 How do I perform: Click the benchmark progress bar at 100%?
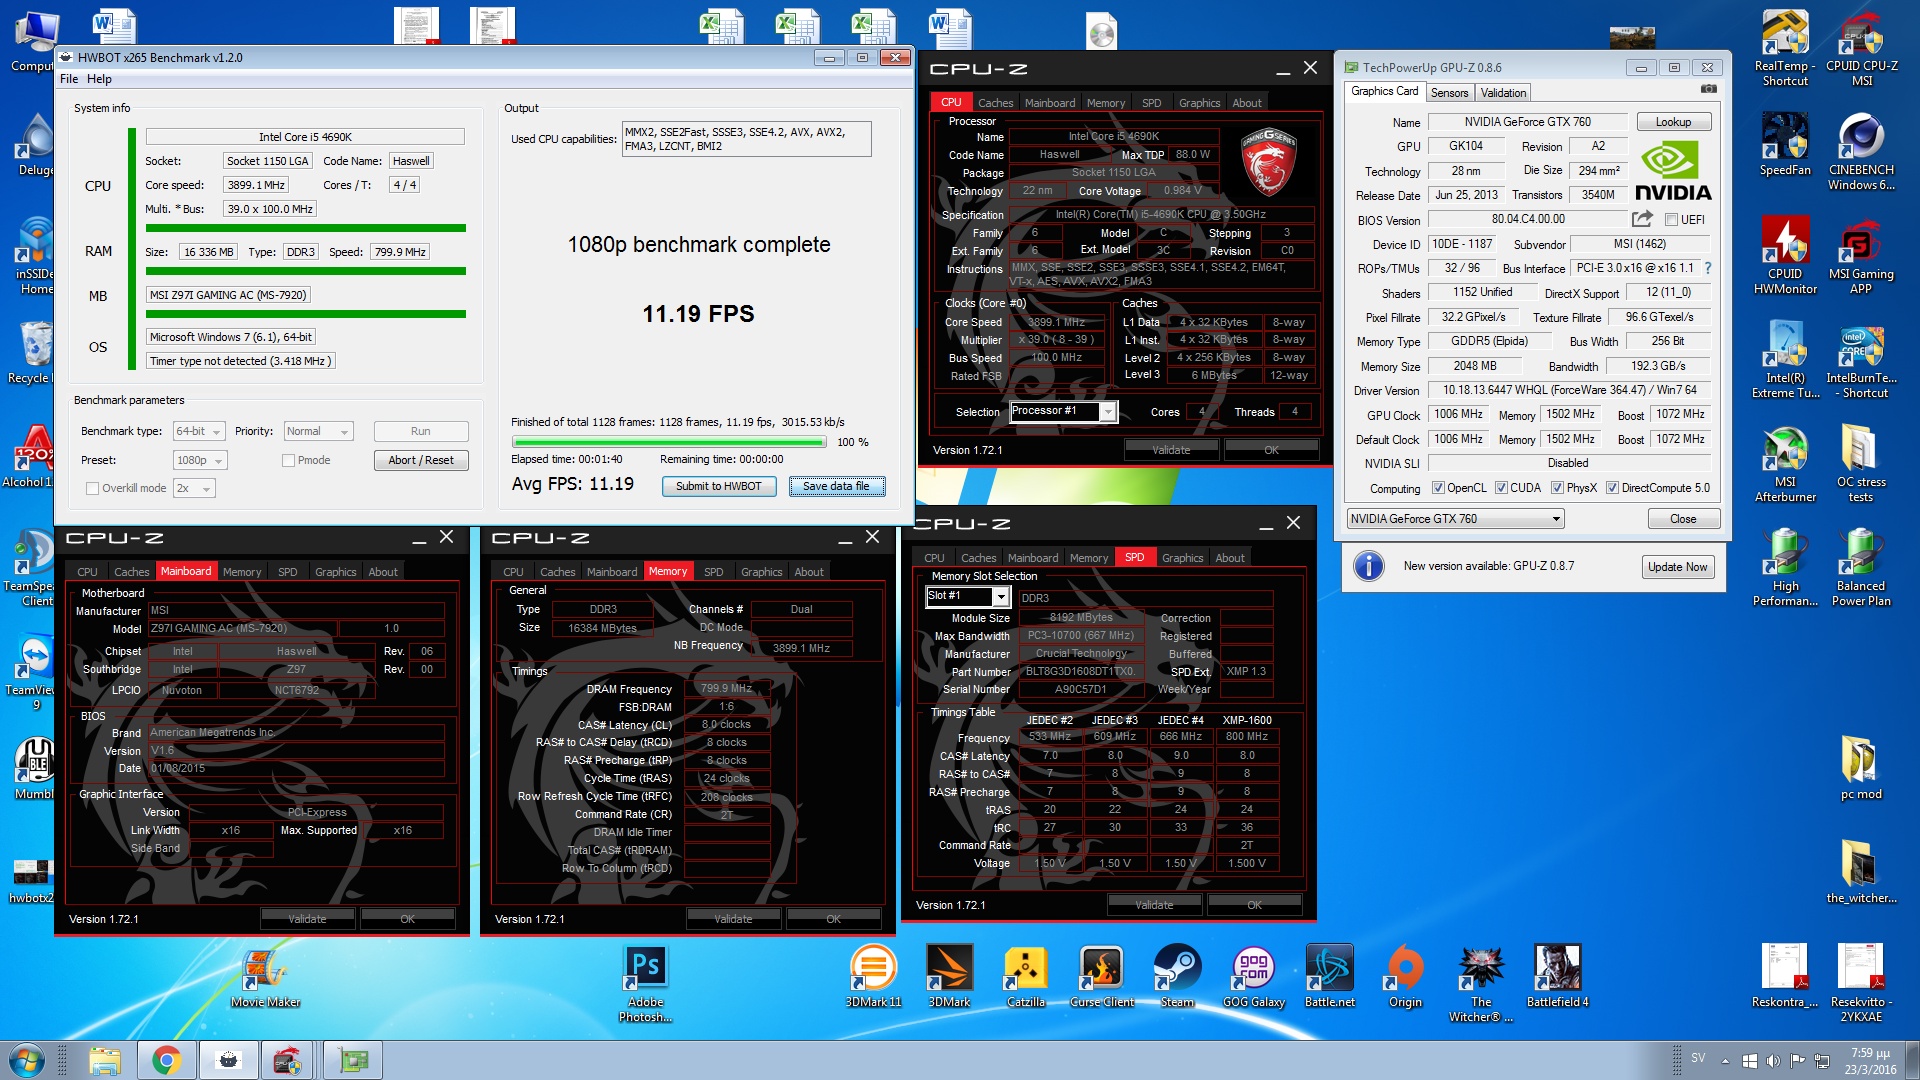click(x=669, y=442)
